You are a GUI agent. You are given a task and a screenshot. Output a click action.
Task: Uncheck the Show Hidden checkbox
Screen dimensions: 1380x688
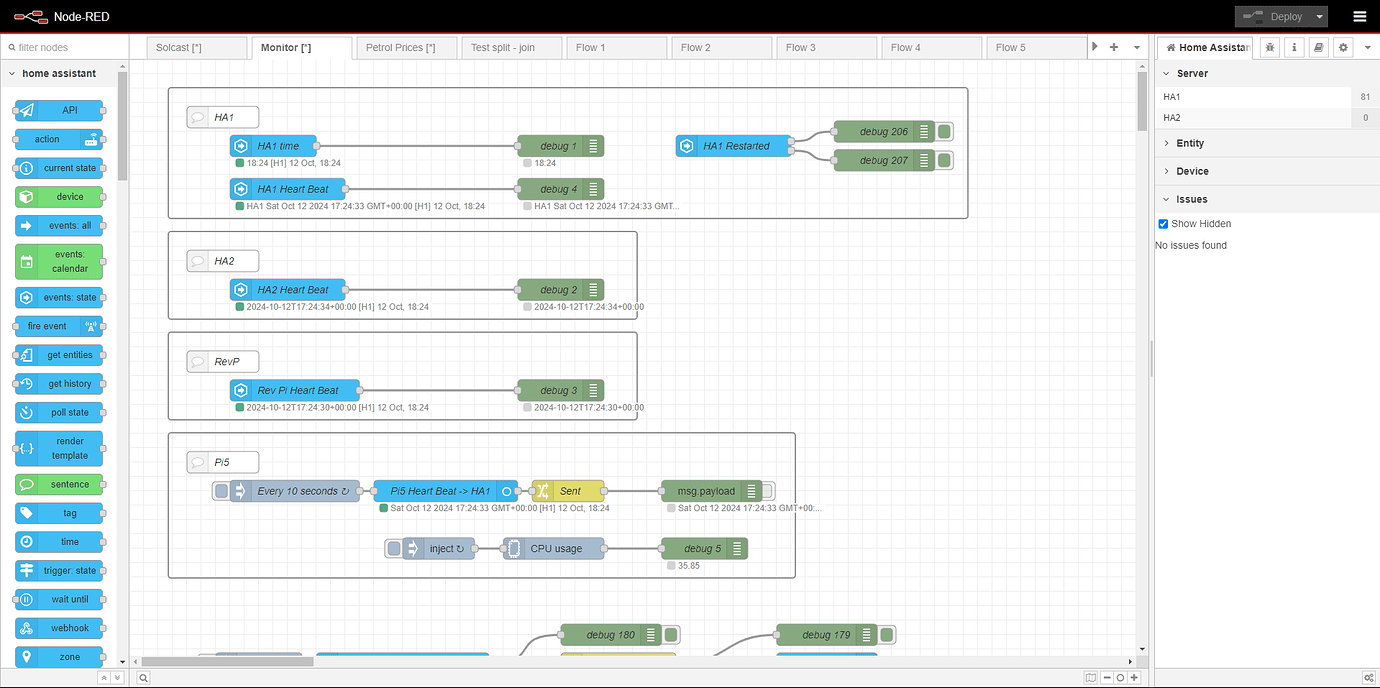(x=1163, y=224)
